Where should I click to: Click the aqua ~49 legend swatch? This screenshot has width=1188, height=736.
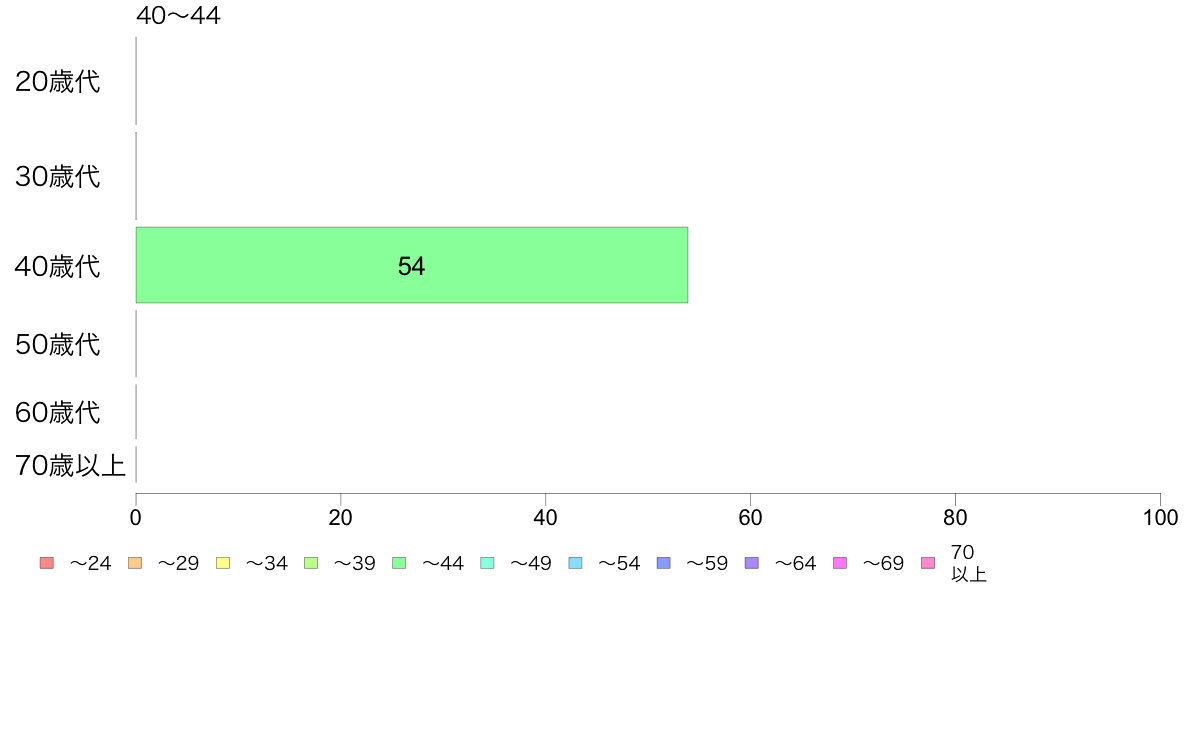[x=487, y=563]
